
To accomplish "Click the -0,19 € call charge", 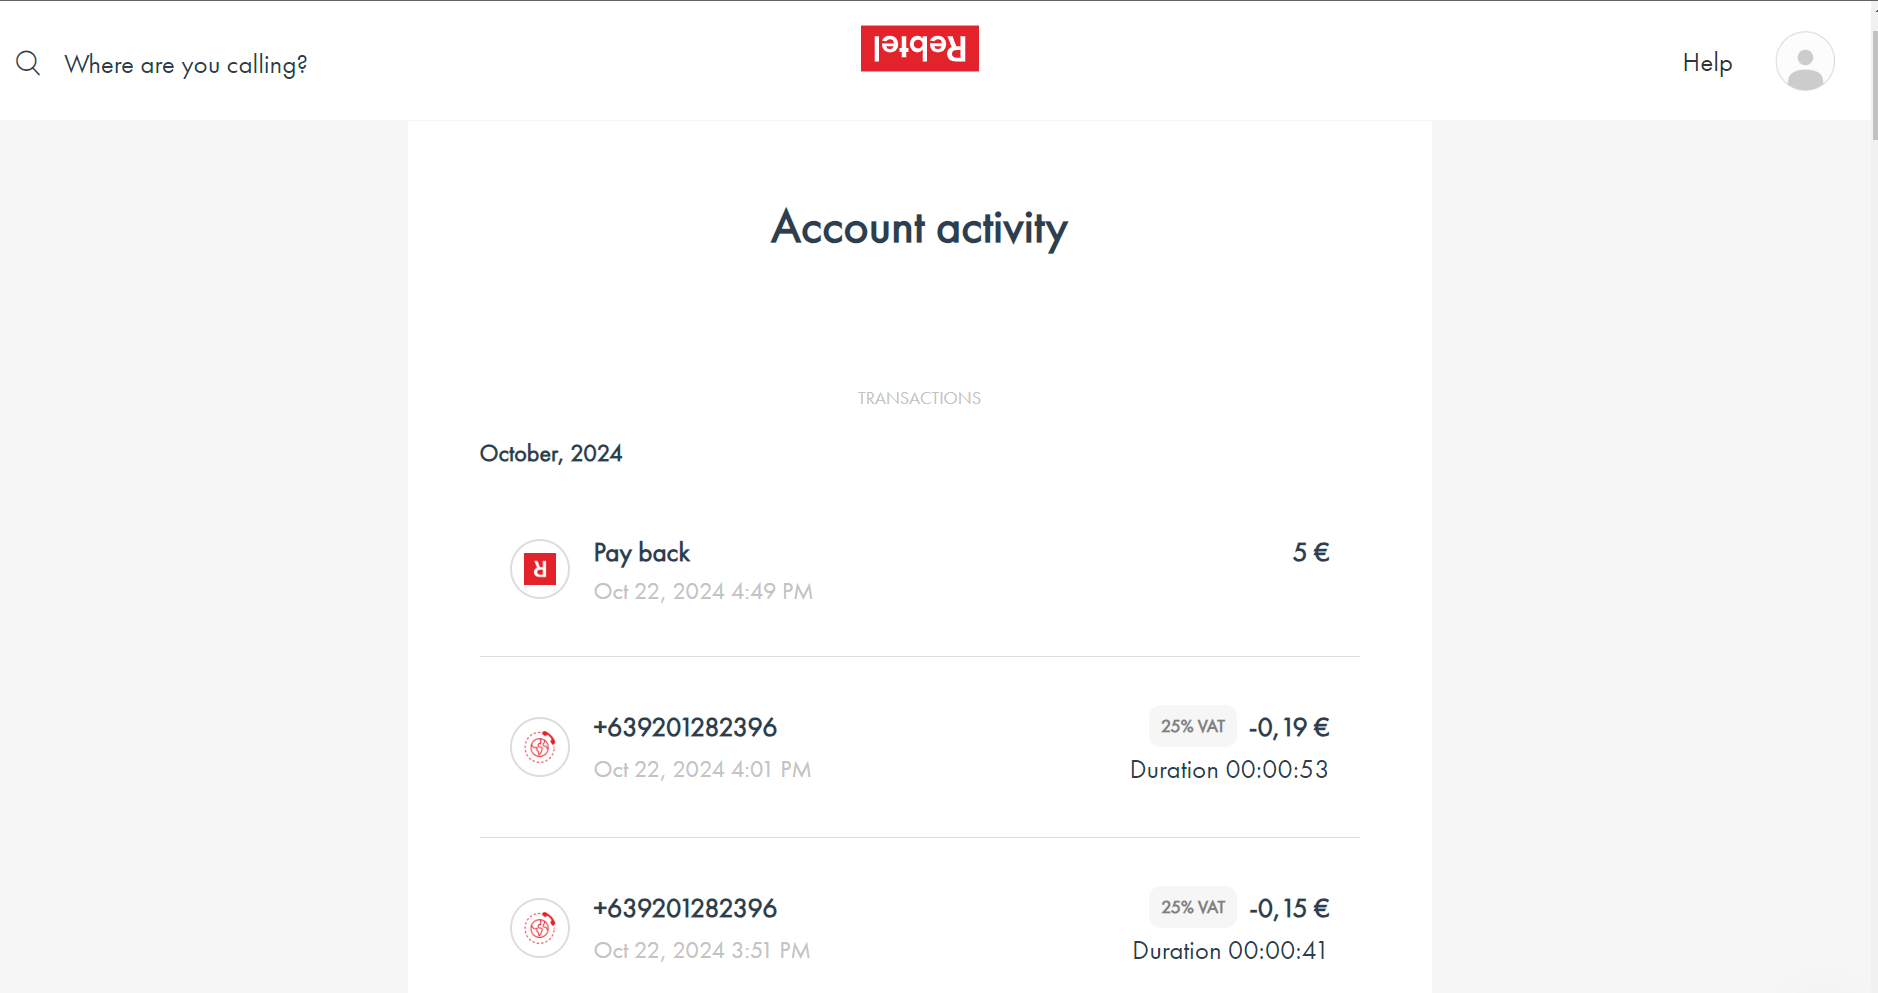I will pos(1289,728).
